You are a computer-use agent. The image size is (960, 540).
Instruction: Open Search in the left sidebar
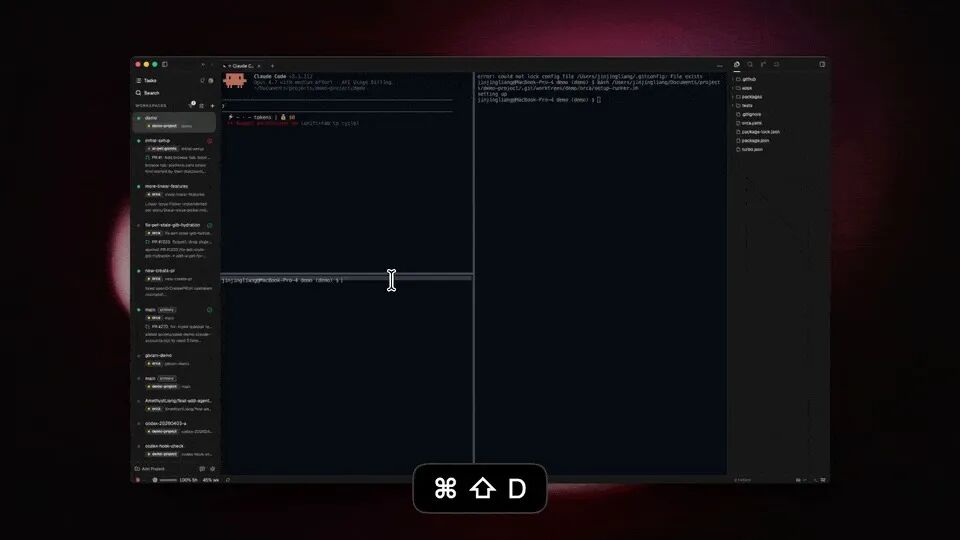pos(148,93)
